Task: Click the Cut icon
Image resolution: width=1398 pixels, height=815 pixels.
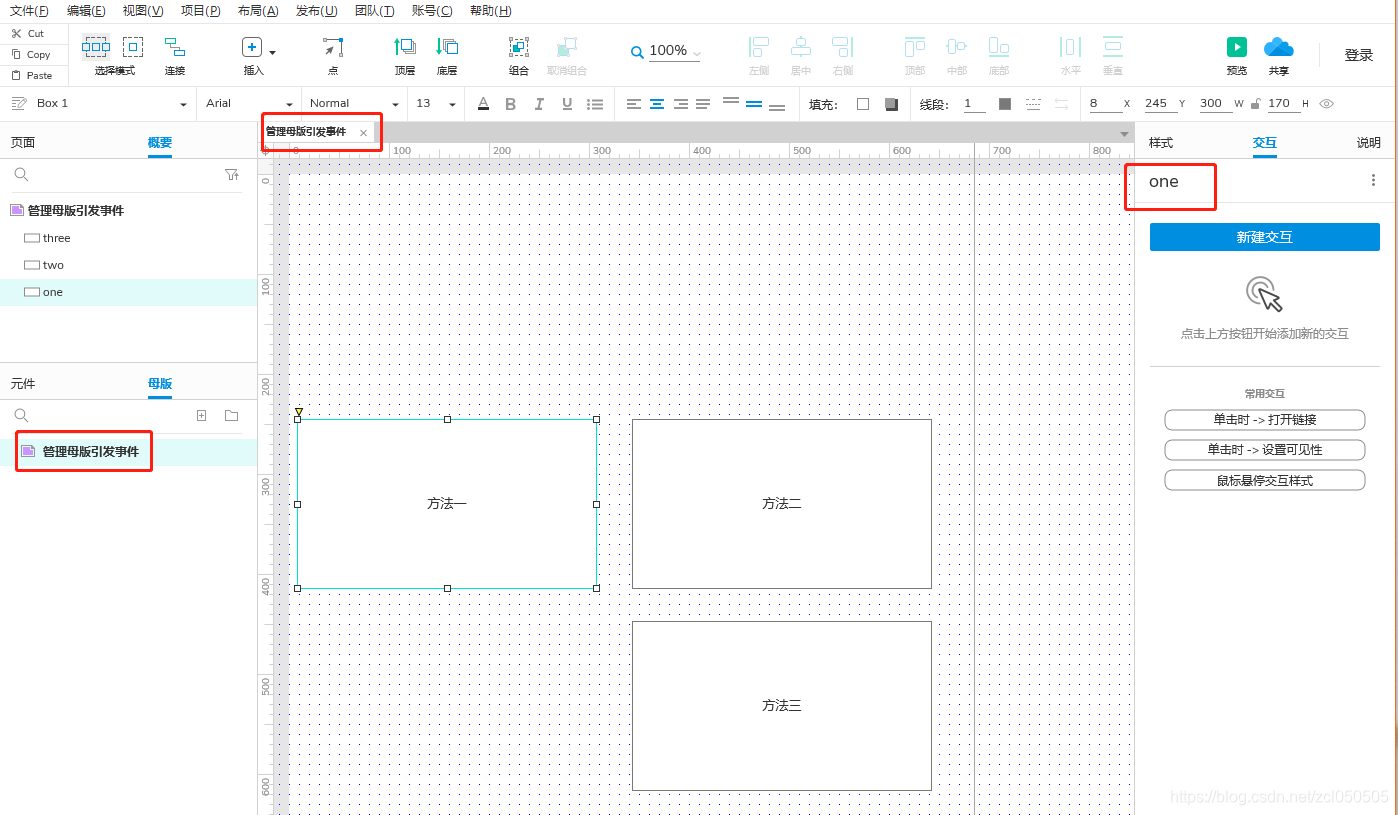Action: pyautogui.click(x=16, y=33)
